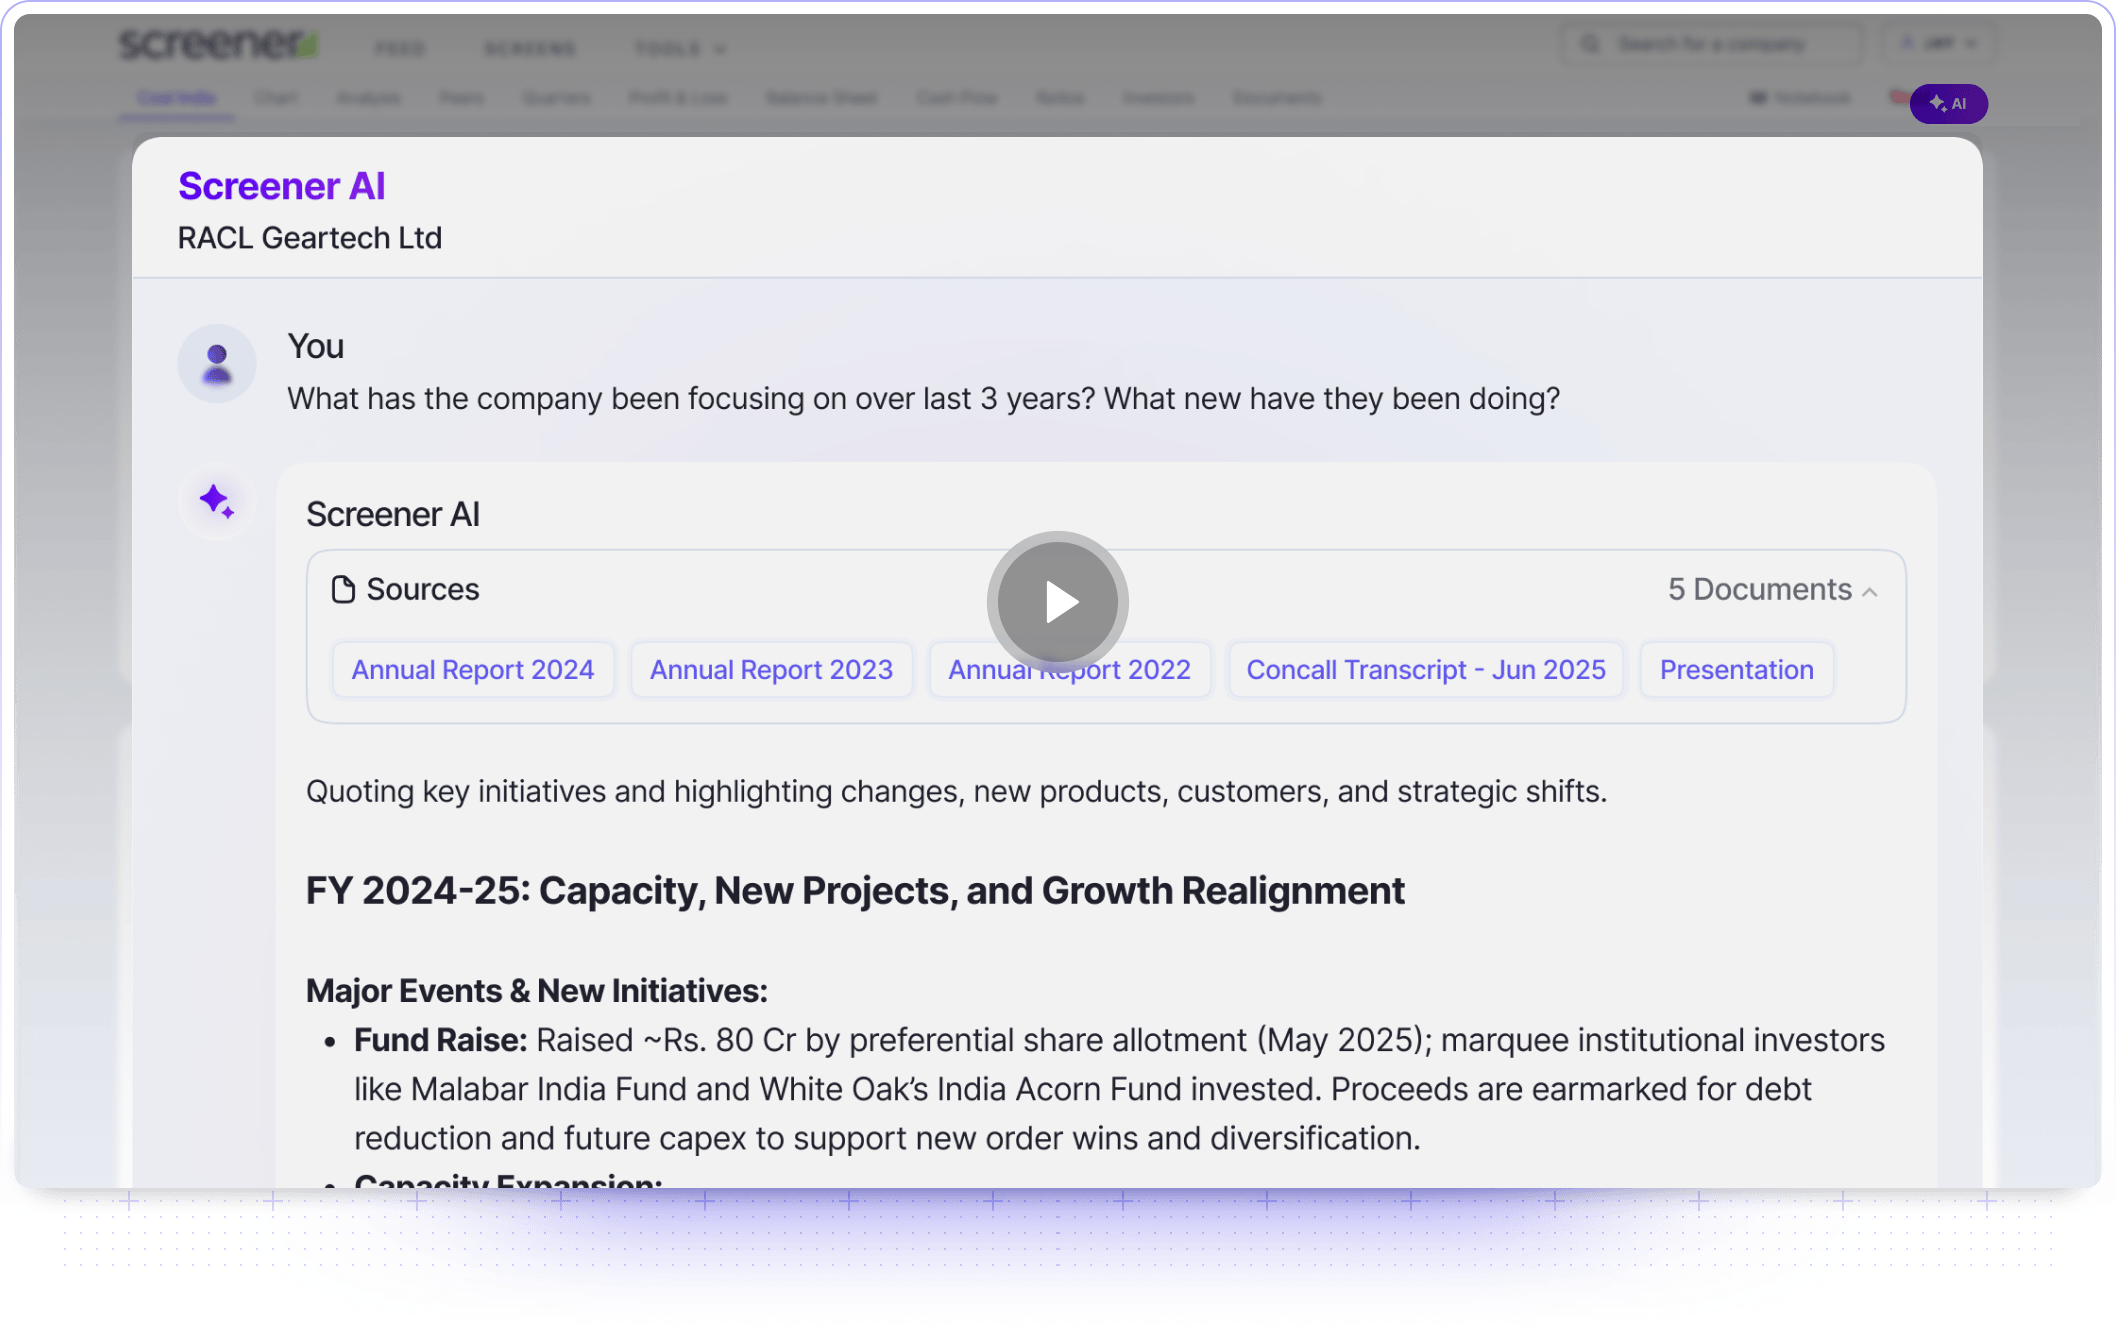2116x1332 pixels.
Task: Collapse the 5 Documents sources list
Action: coord(1772,590)
